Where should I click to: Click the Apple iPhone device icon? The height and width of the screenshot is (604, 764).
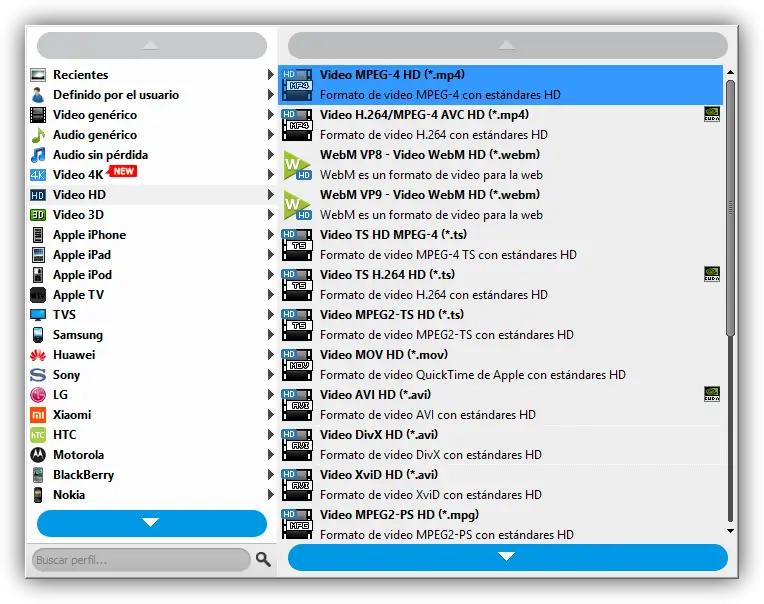[38, 235]
